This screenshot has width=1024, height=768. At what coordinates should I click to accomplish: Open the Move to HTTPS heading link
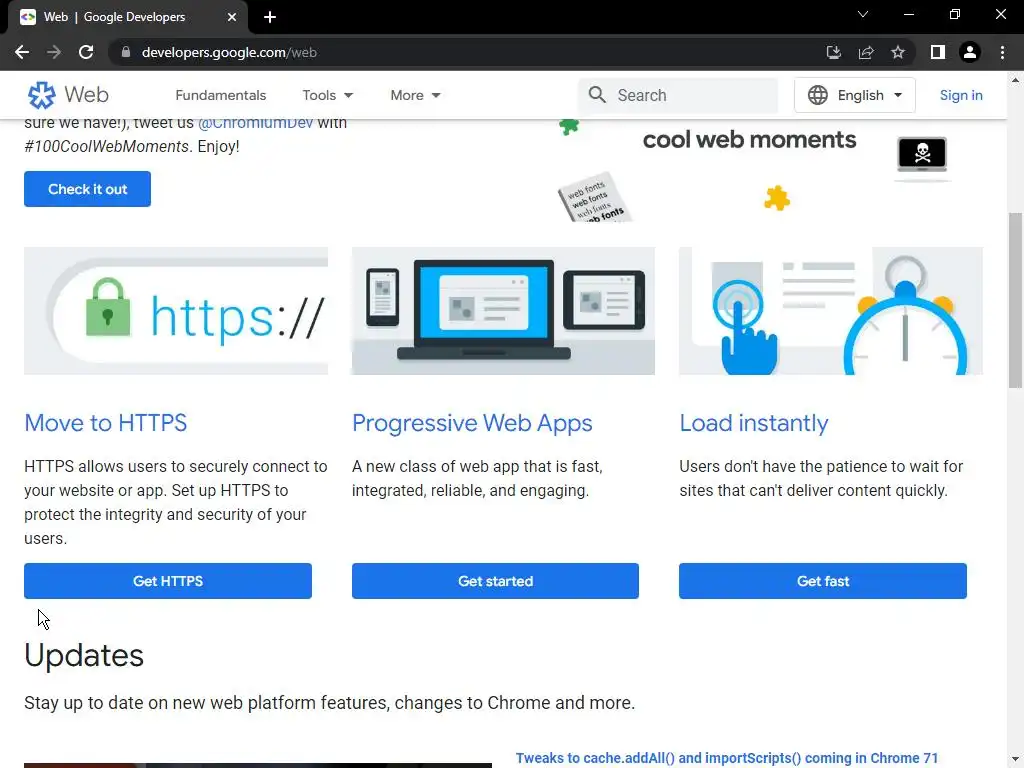point(106,423)
